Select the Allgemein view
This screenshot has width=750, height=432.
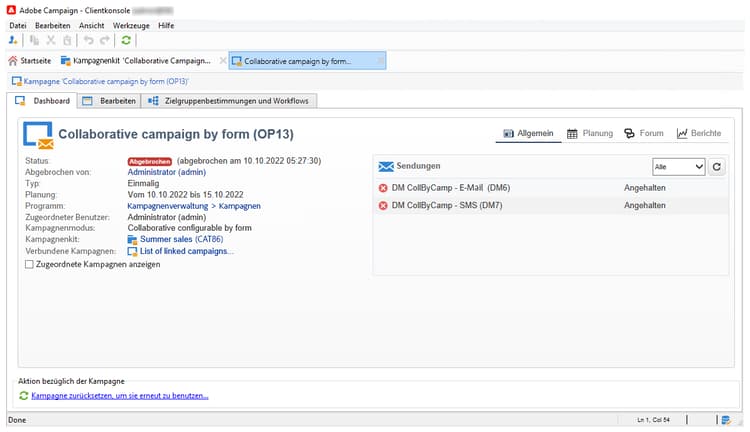528,133
